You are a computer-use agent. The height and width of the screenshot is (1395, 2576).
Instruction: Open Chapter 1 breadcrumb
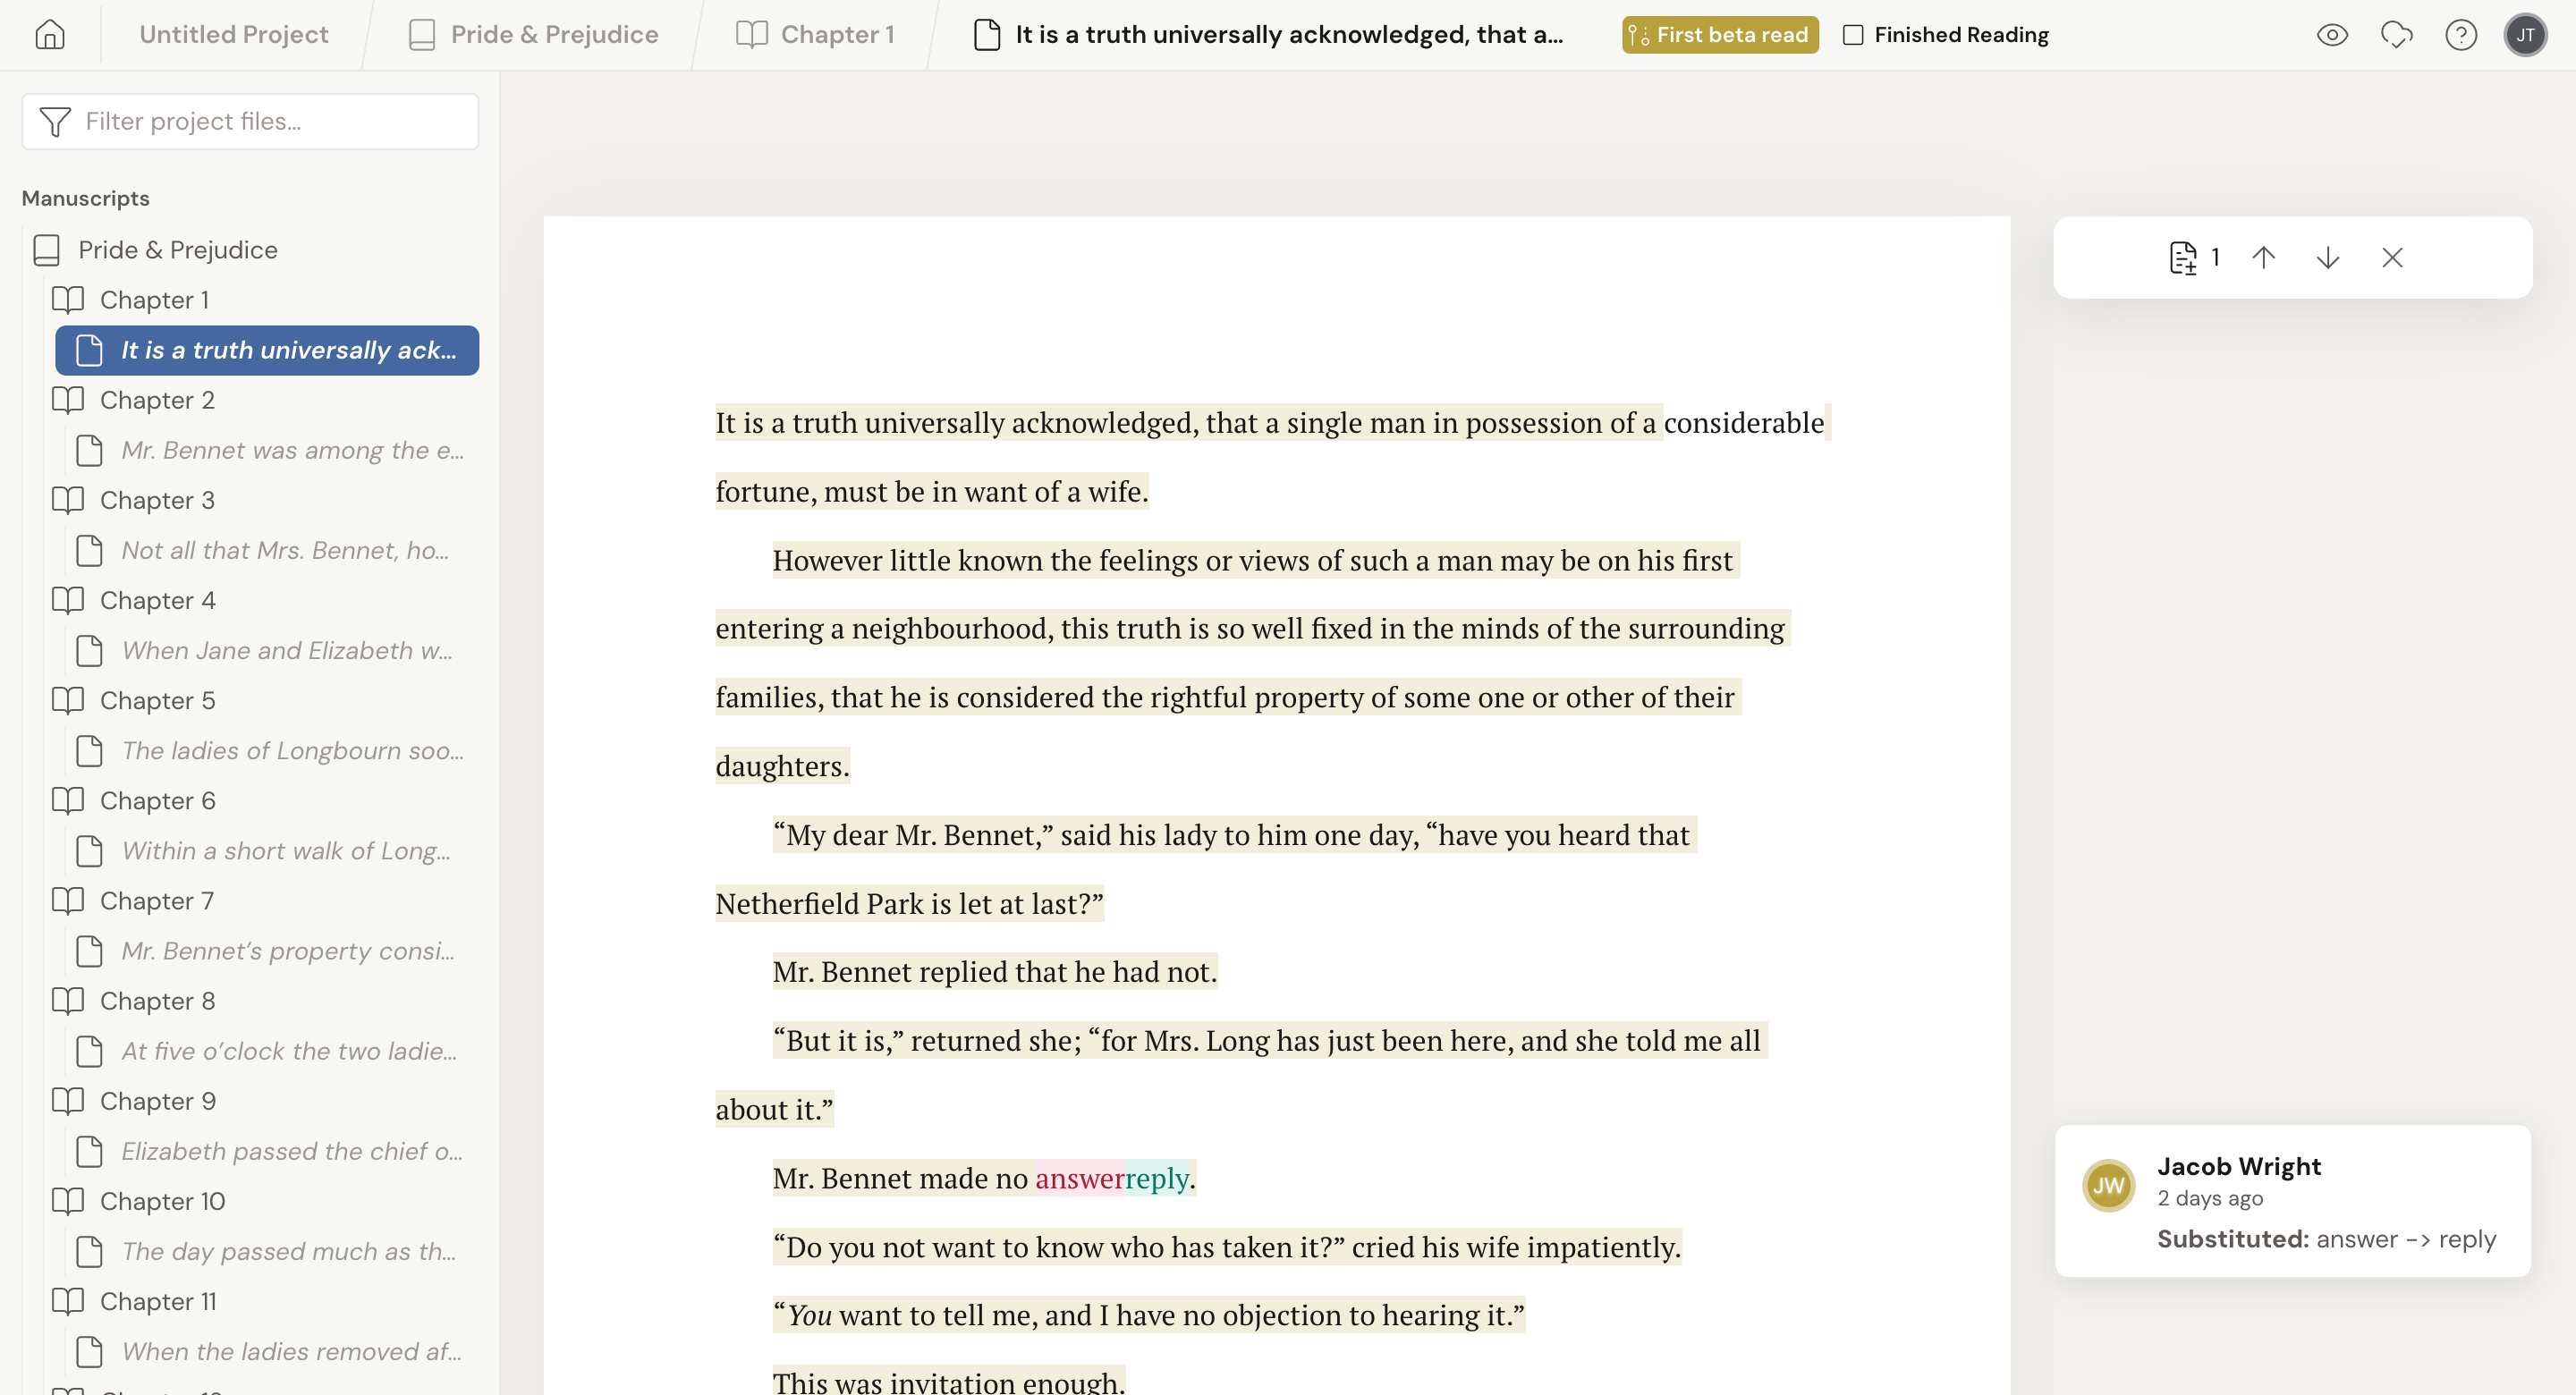(815, 35)
